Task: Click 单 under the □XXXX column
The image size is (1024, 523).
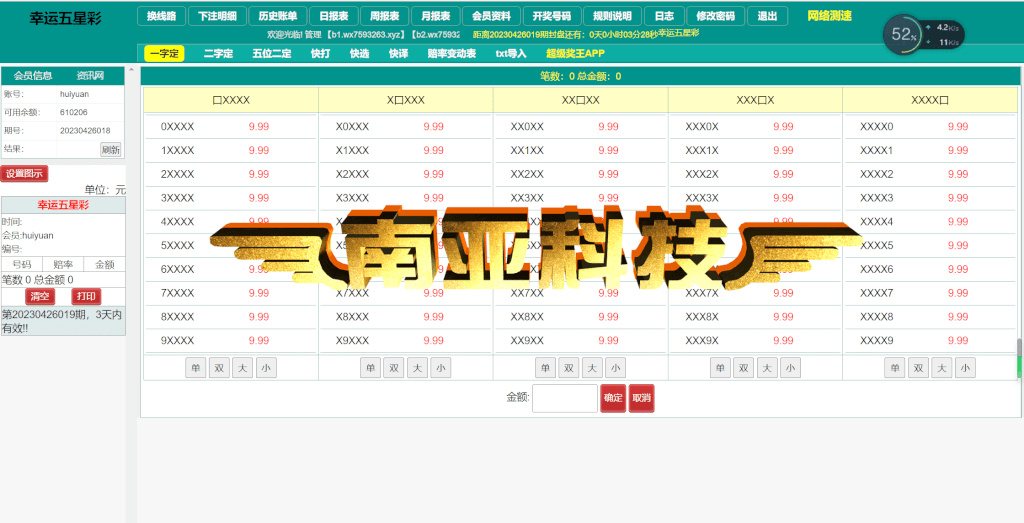Action: 195,368
